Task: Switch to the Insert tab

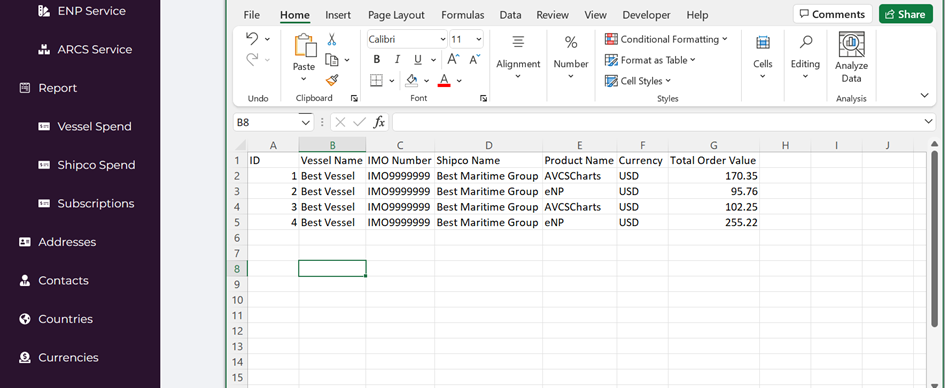Action: 338,16
